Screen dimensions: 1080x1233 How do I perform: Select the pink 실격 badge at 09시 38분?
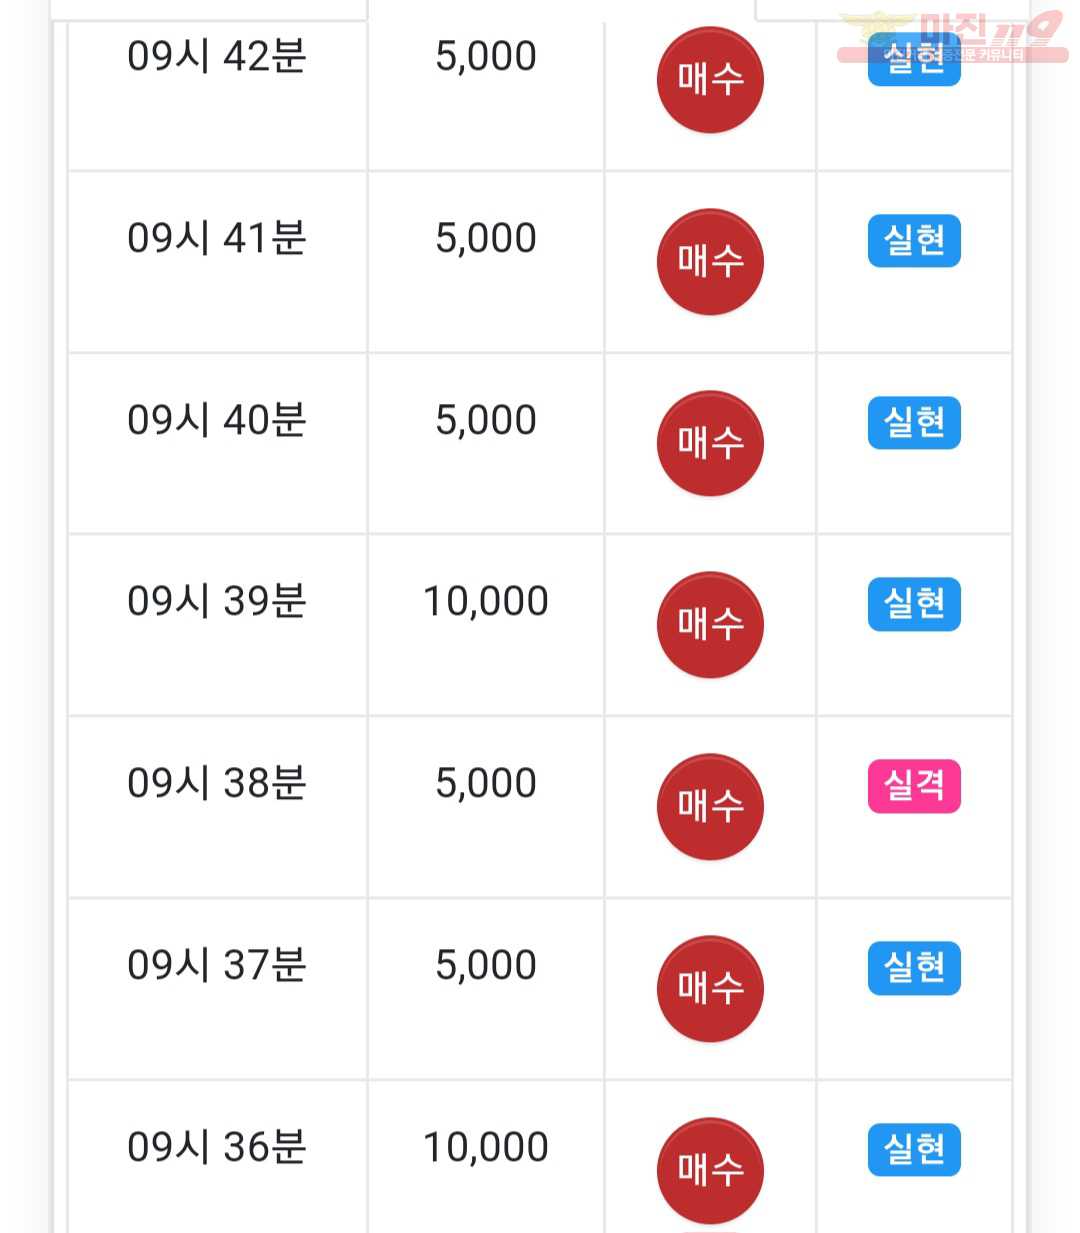[x=914, y=786]
